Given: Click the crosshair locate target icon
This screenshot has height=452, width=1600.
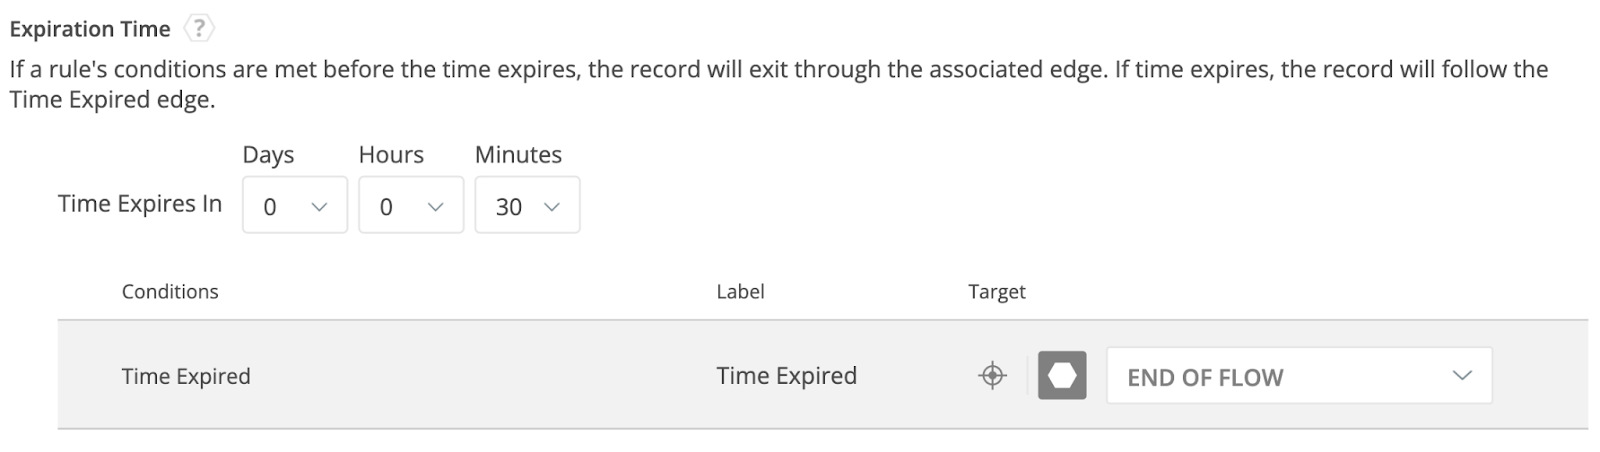Looking at the screenshot, I should tap(992, 376).
